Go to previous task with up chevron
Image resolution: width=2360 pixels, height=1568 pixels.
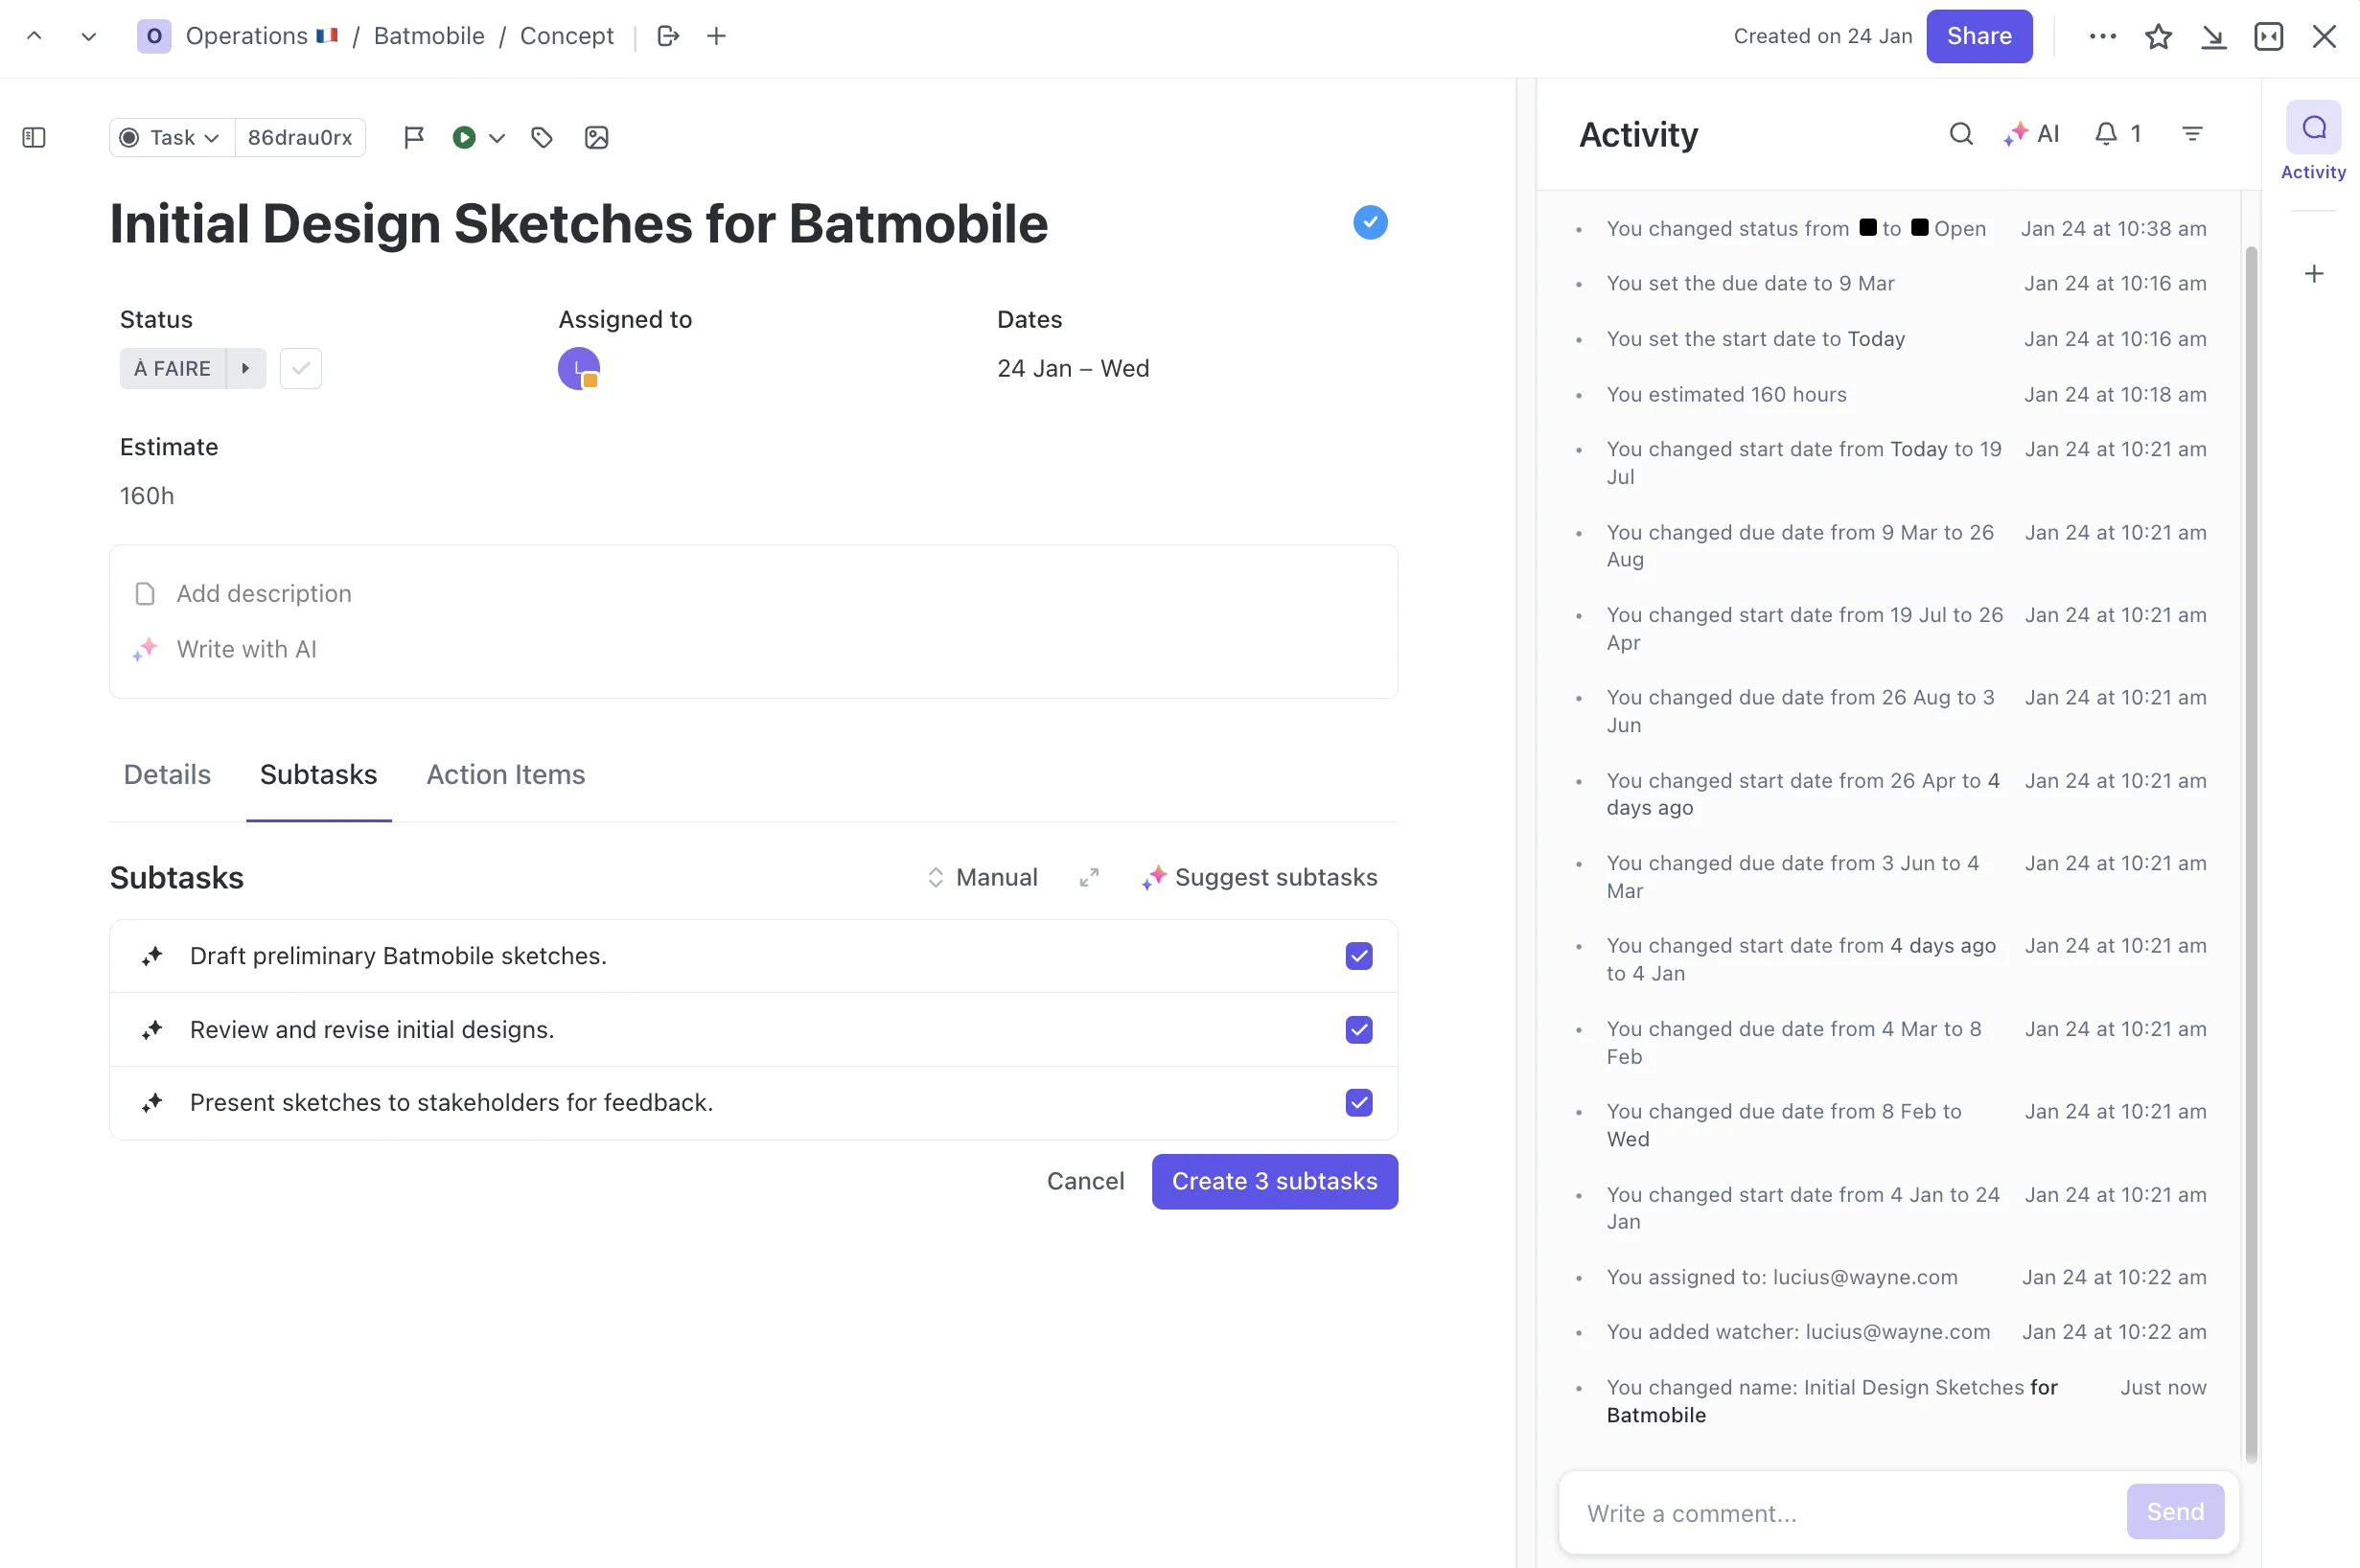click(x=34, y=36)
